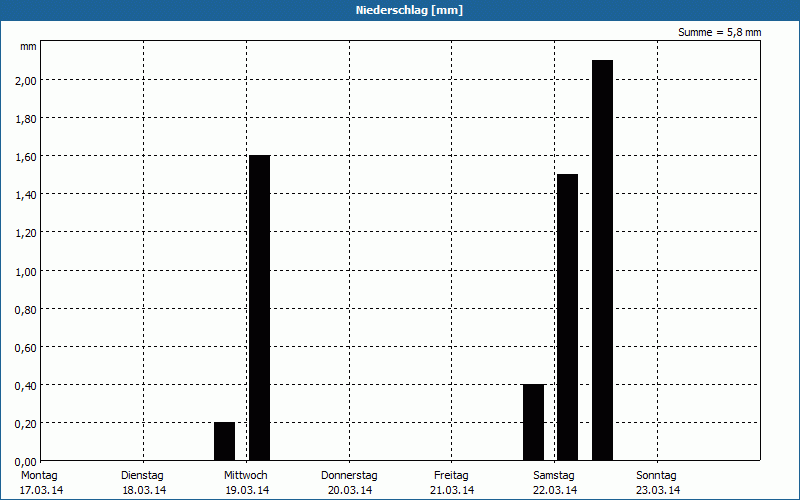Select the 0,40 mm bar before Samstag
Screen dimensions: 800x500
tap(534, 422)
